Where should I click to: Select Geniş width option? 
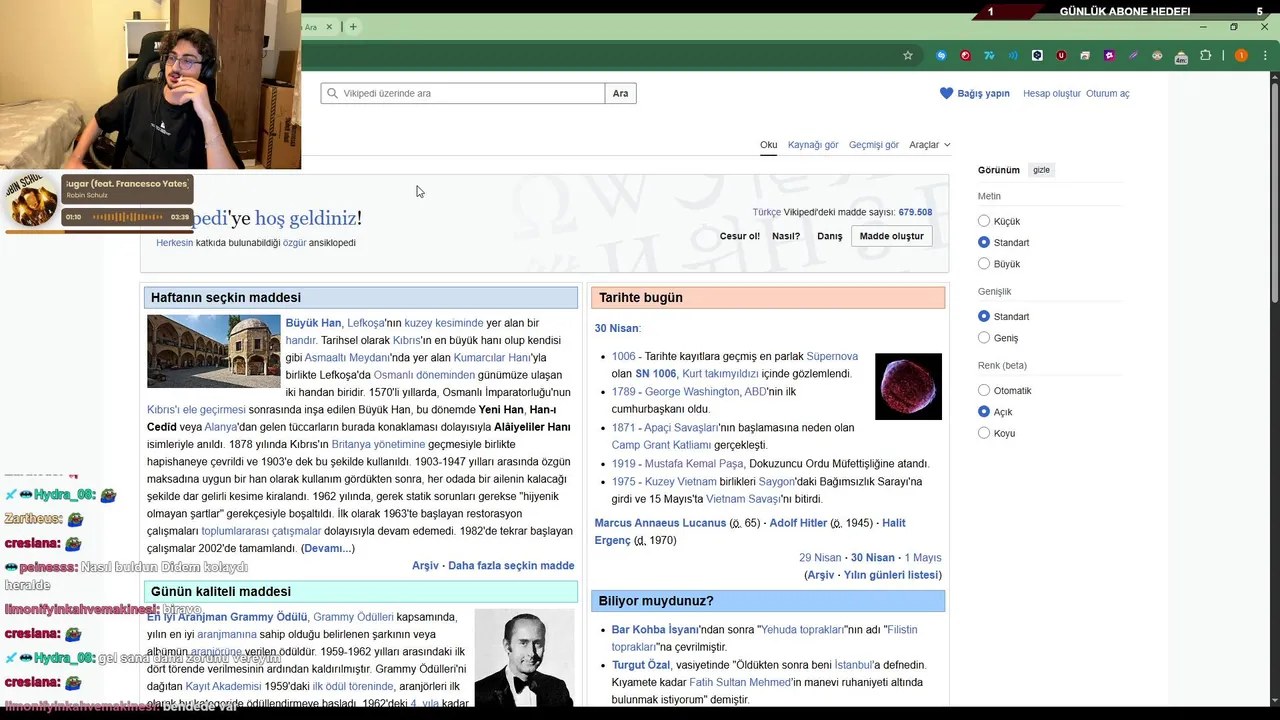(984, 338)
